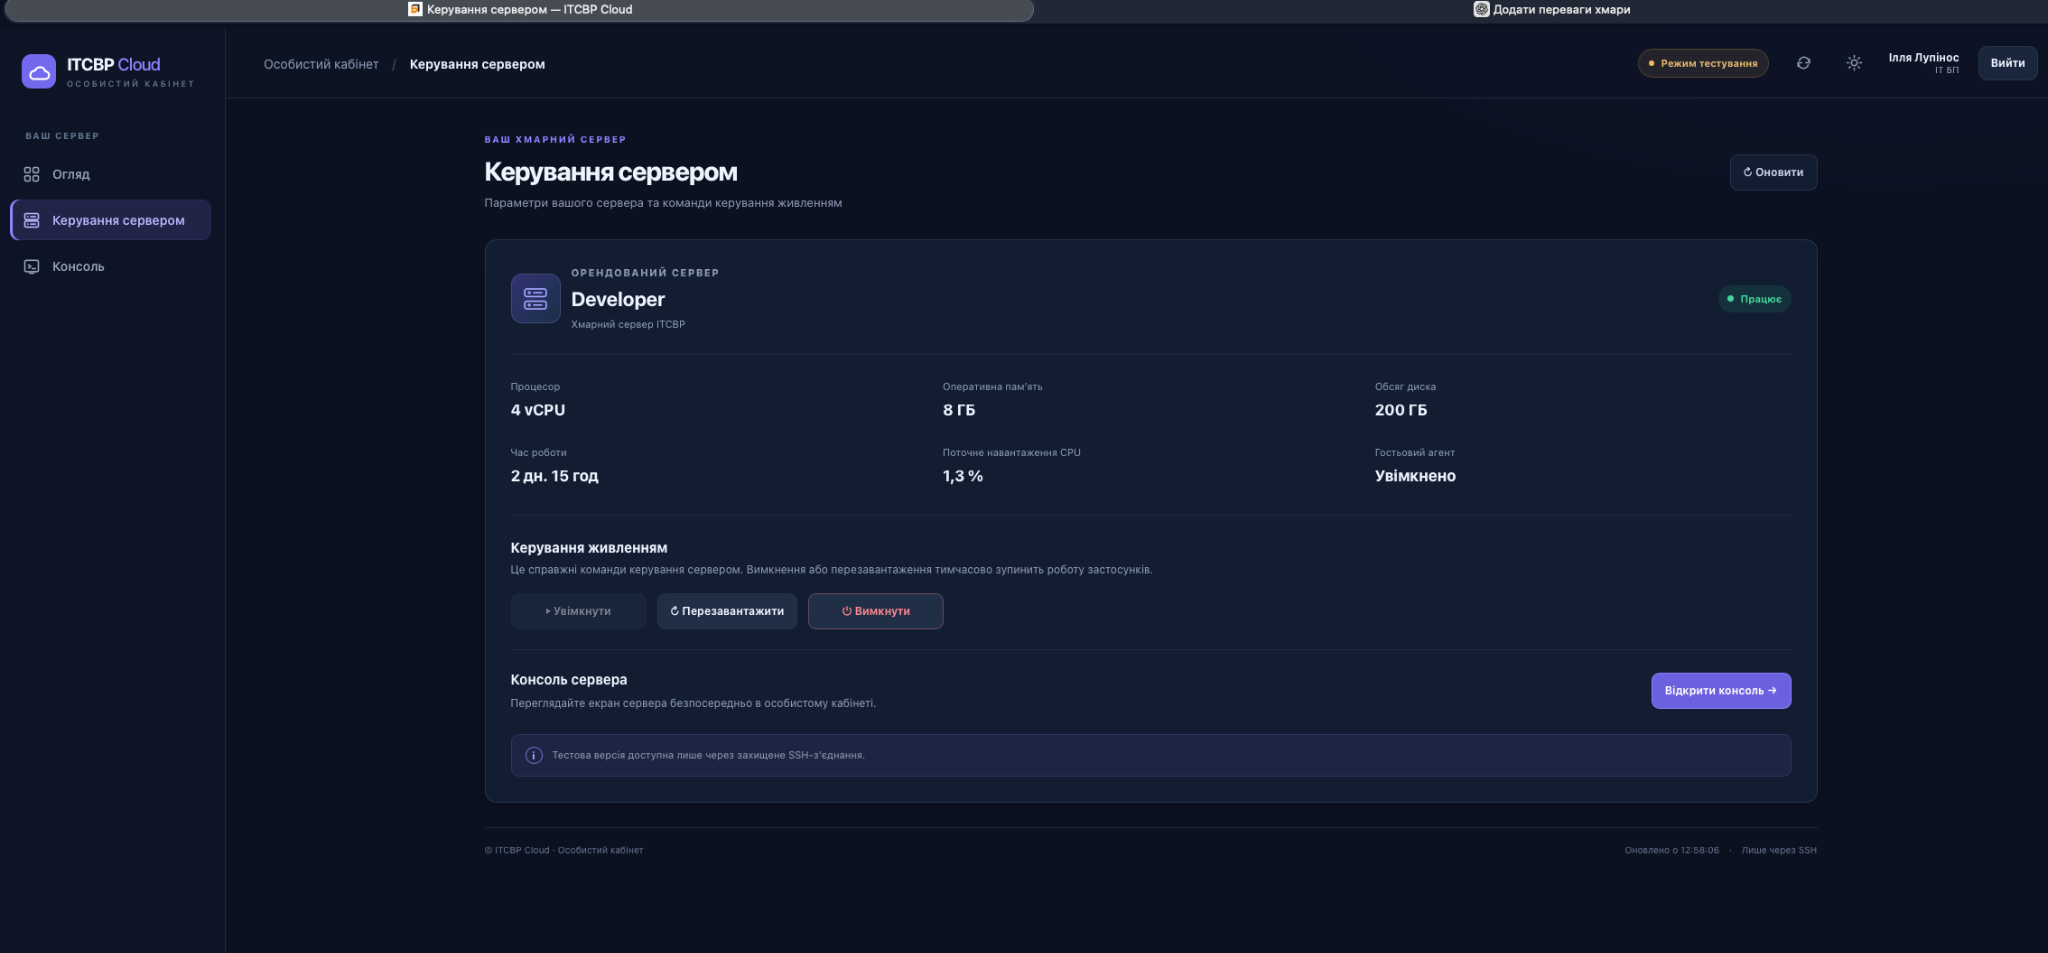
Task: Click the Developer server name
Action: click(x=617, y=299)
